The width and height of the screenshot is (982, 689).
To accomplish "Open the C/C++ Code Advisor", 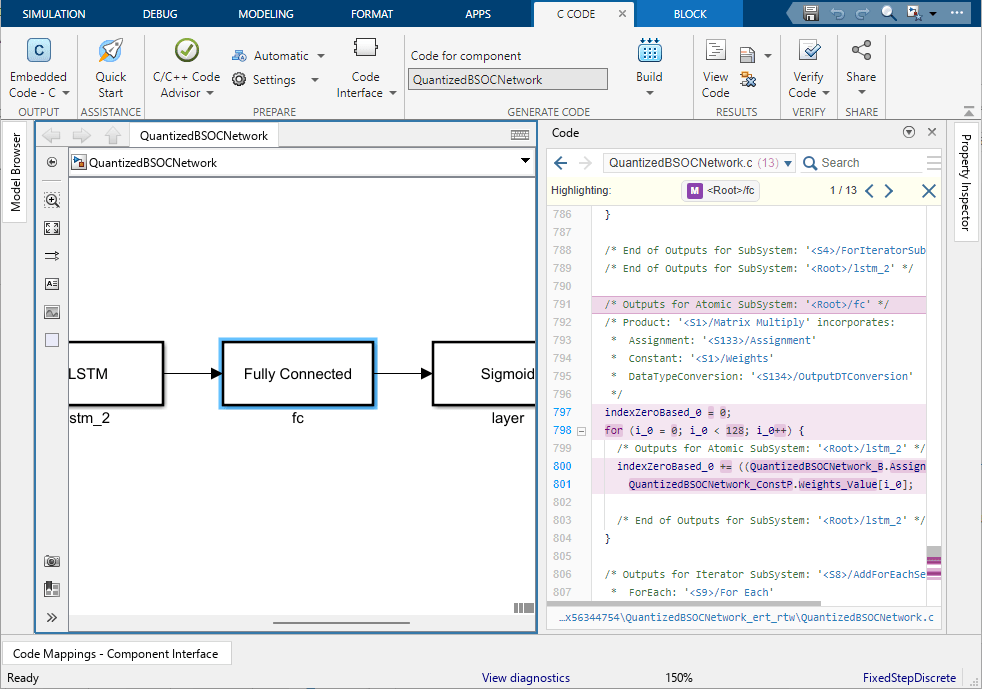I will tap(186, 52).
